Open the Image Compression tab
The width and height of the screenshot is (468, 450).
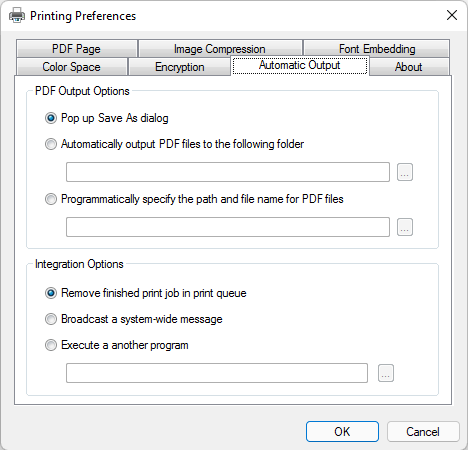(x=220, y=49)
